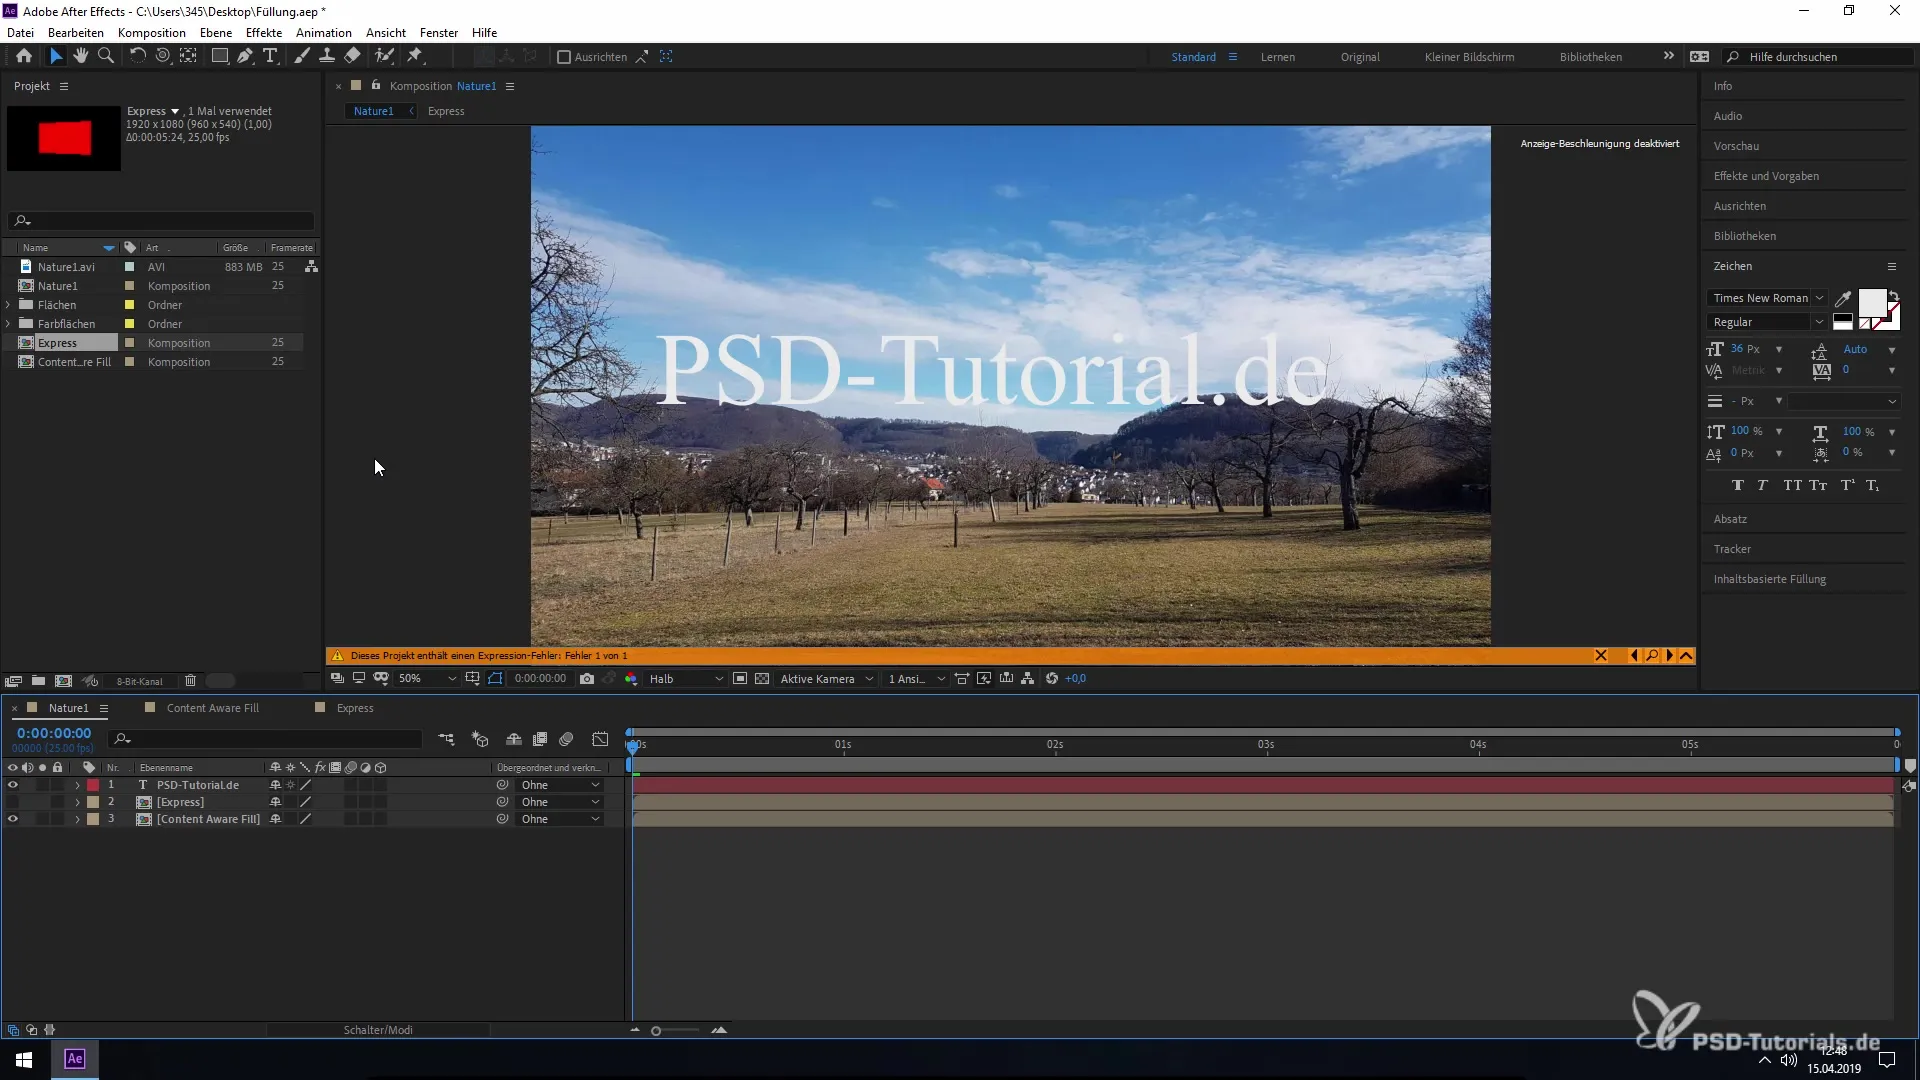Image resolution: width=1920 pixels, height=1080 pixels.
Task: Hide the PSD-Tutorial.de layer eye
Action: [x=13, y=785]
